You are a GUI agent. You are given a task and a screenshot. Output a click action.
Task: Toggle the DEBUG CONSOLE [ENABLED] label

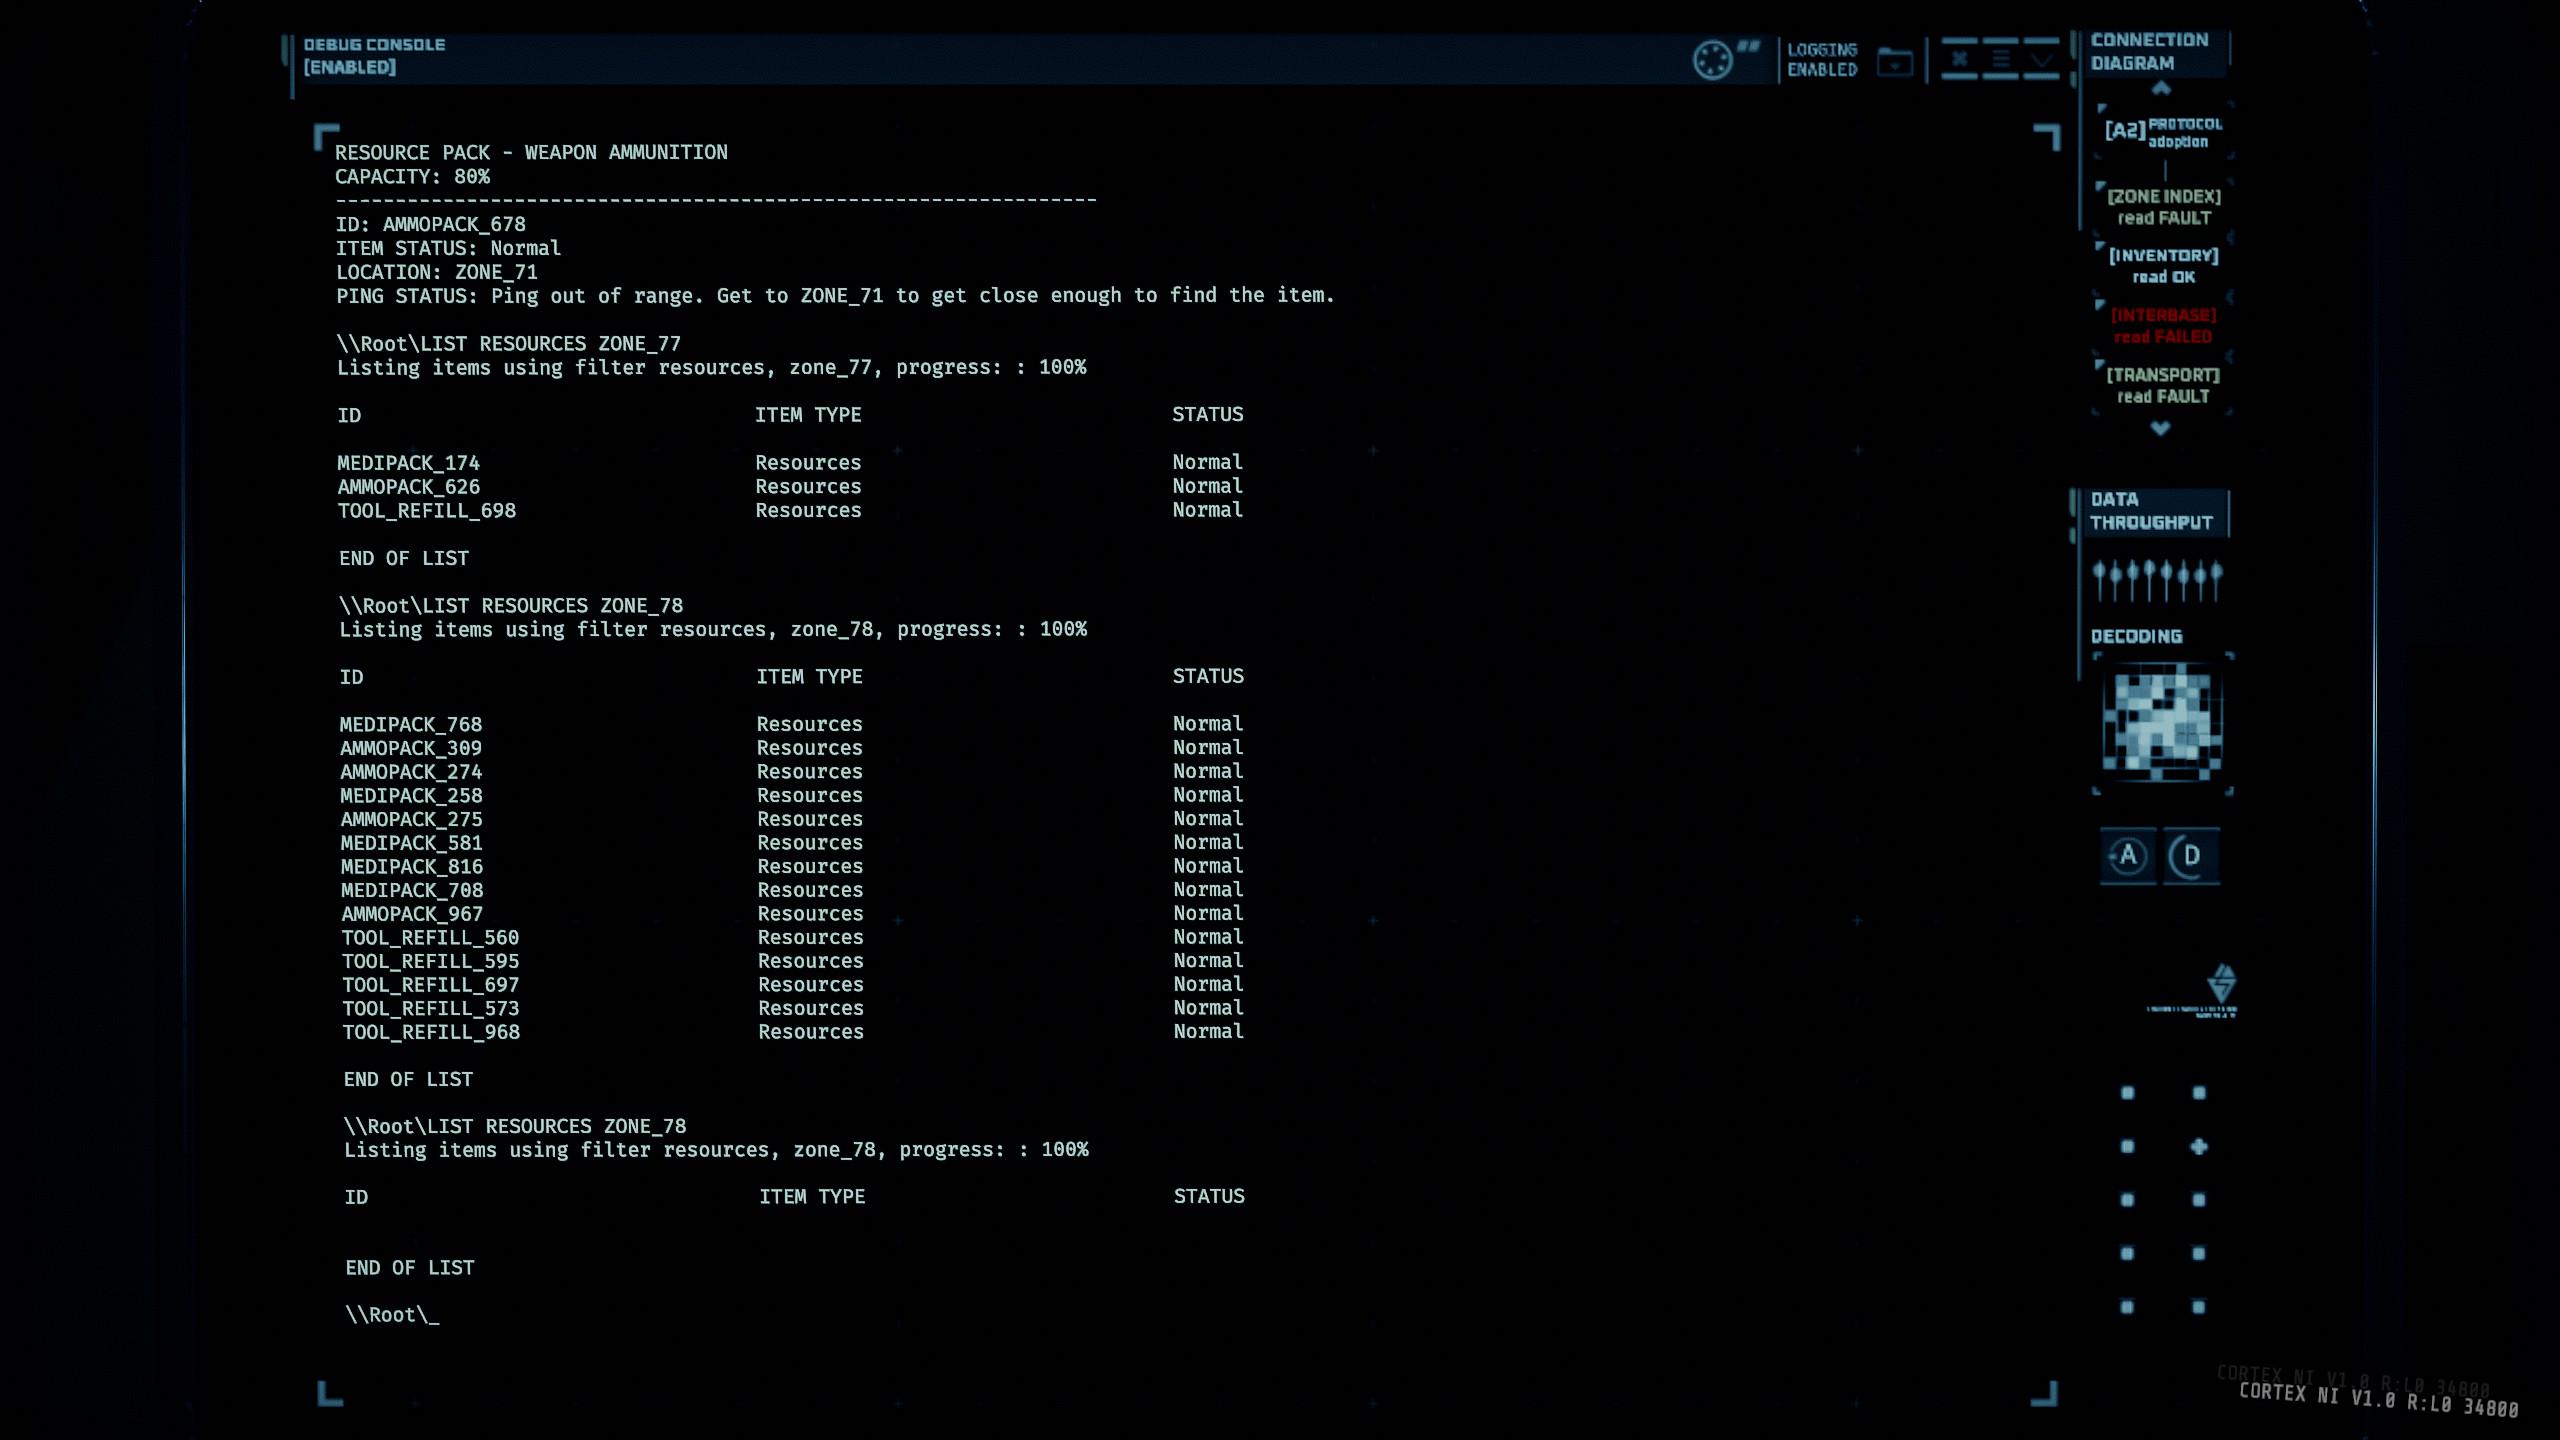pos(373,56)
